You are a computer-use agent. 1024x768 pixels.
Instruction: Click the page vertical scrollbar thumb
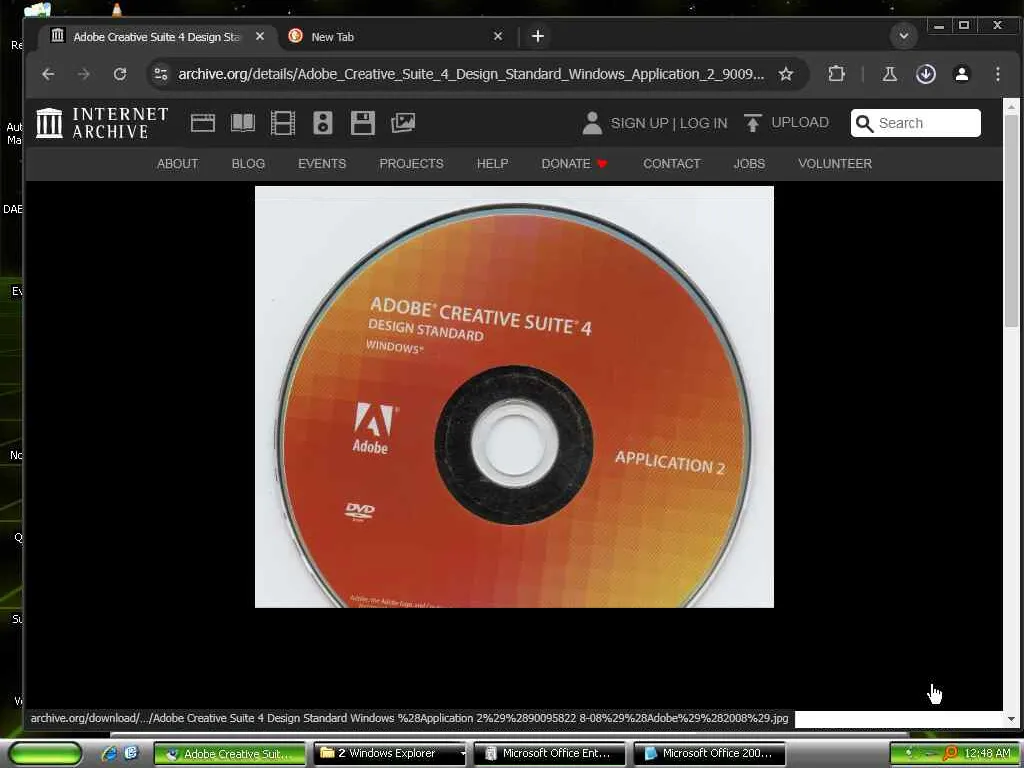[x=1012, y=221]
